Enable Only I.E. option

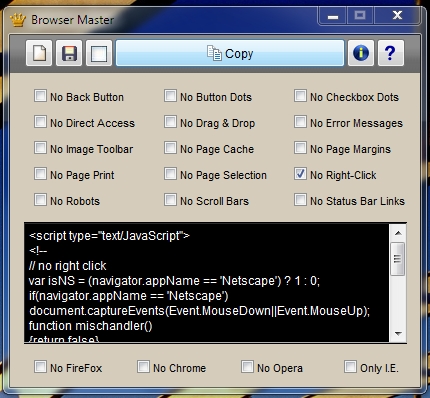[350, 367]
